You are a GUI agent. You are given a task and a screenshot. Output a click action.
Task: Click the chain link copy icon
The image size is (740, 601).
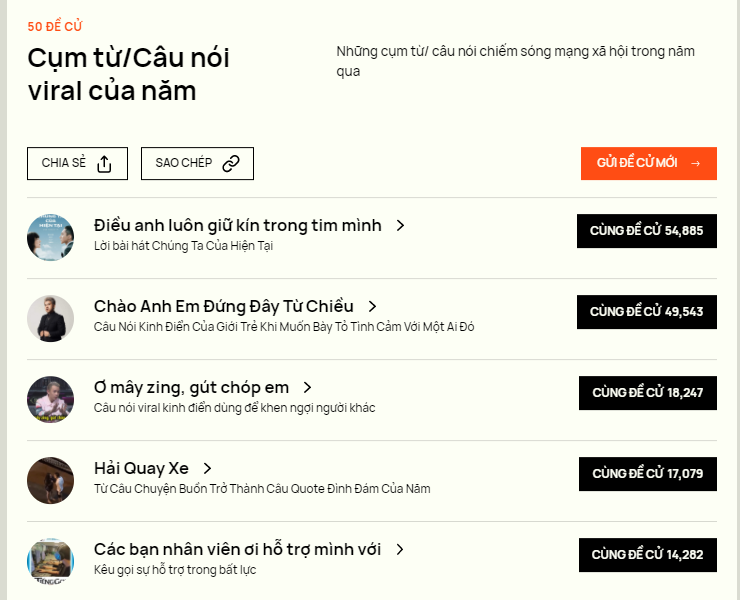[231, 164]
